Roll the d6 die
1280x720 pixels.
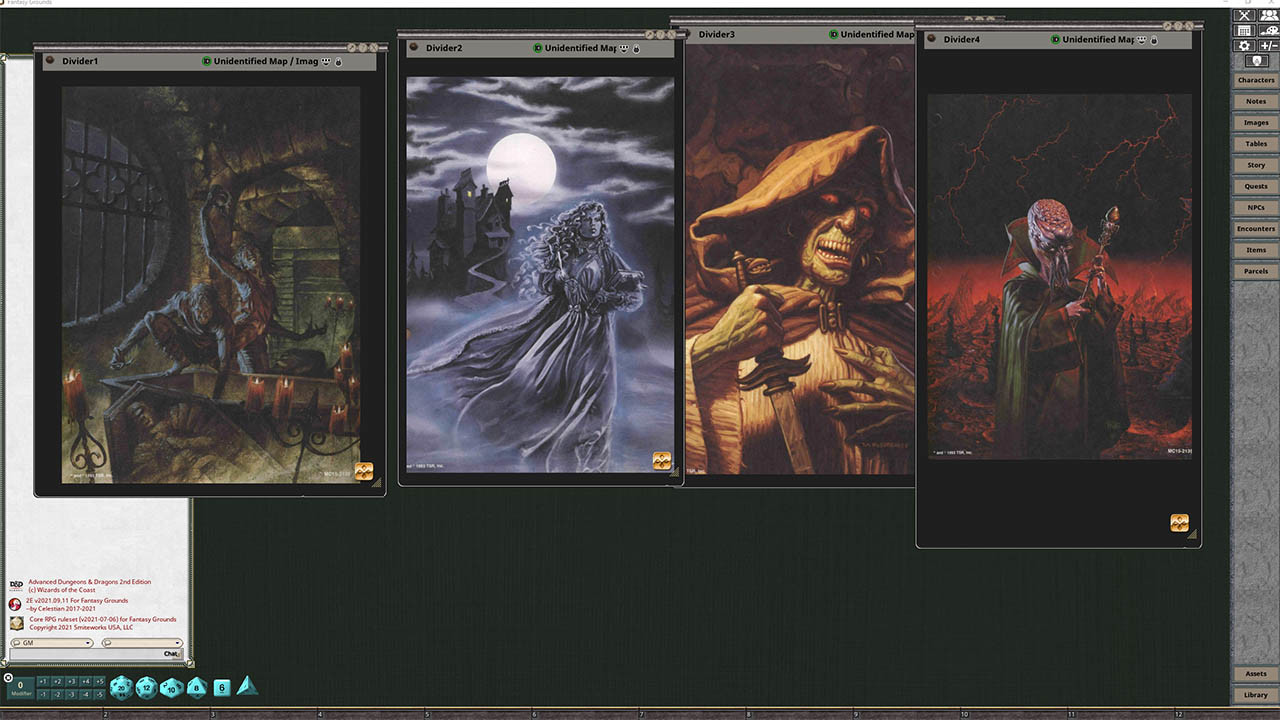(x=220, y=687)
